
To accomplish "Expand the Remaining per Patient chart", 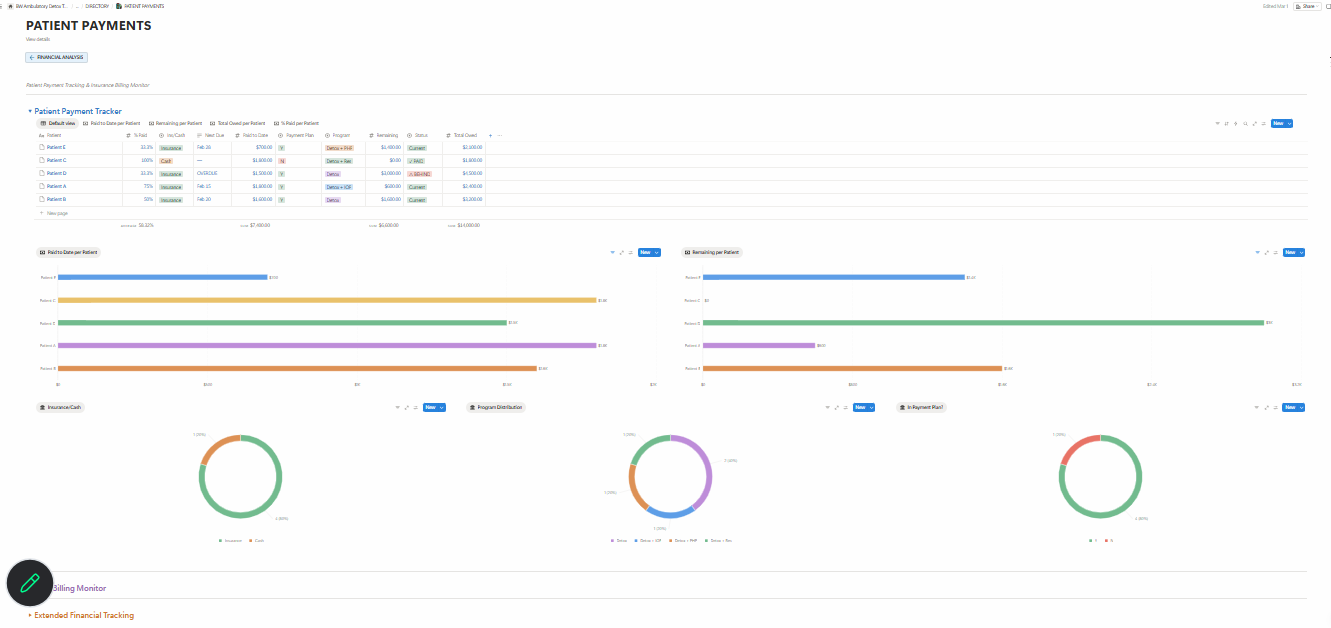I will [1267, 252].
